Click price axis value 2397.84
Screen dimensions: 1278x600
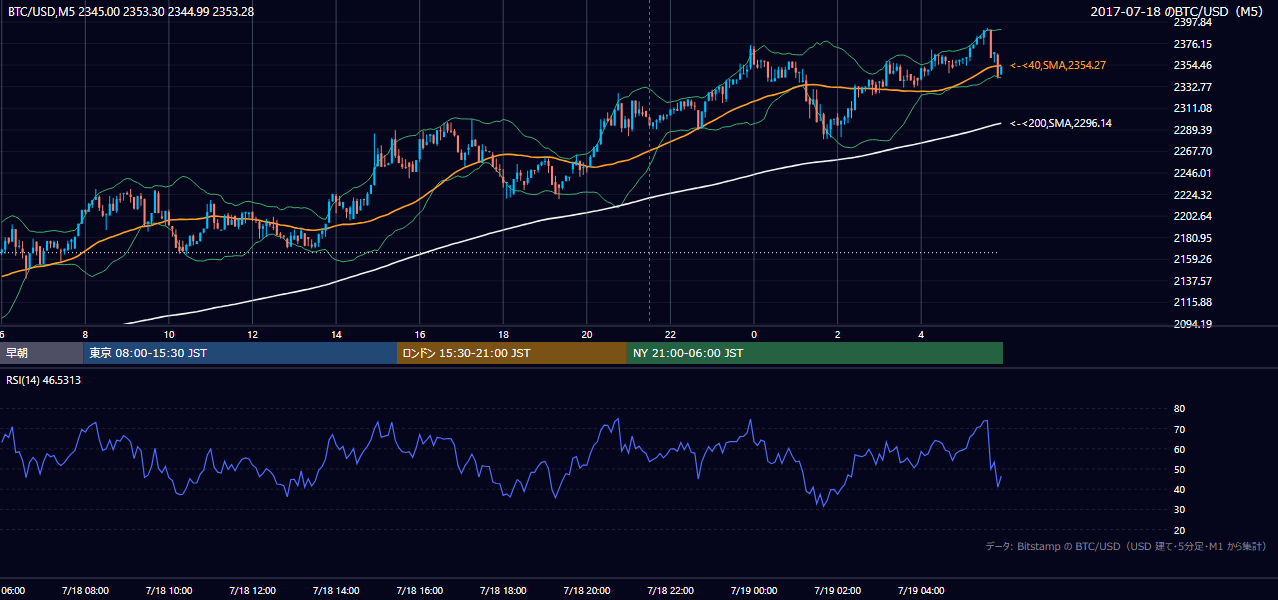click(1192, 22)
